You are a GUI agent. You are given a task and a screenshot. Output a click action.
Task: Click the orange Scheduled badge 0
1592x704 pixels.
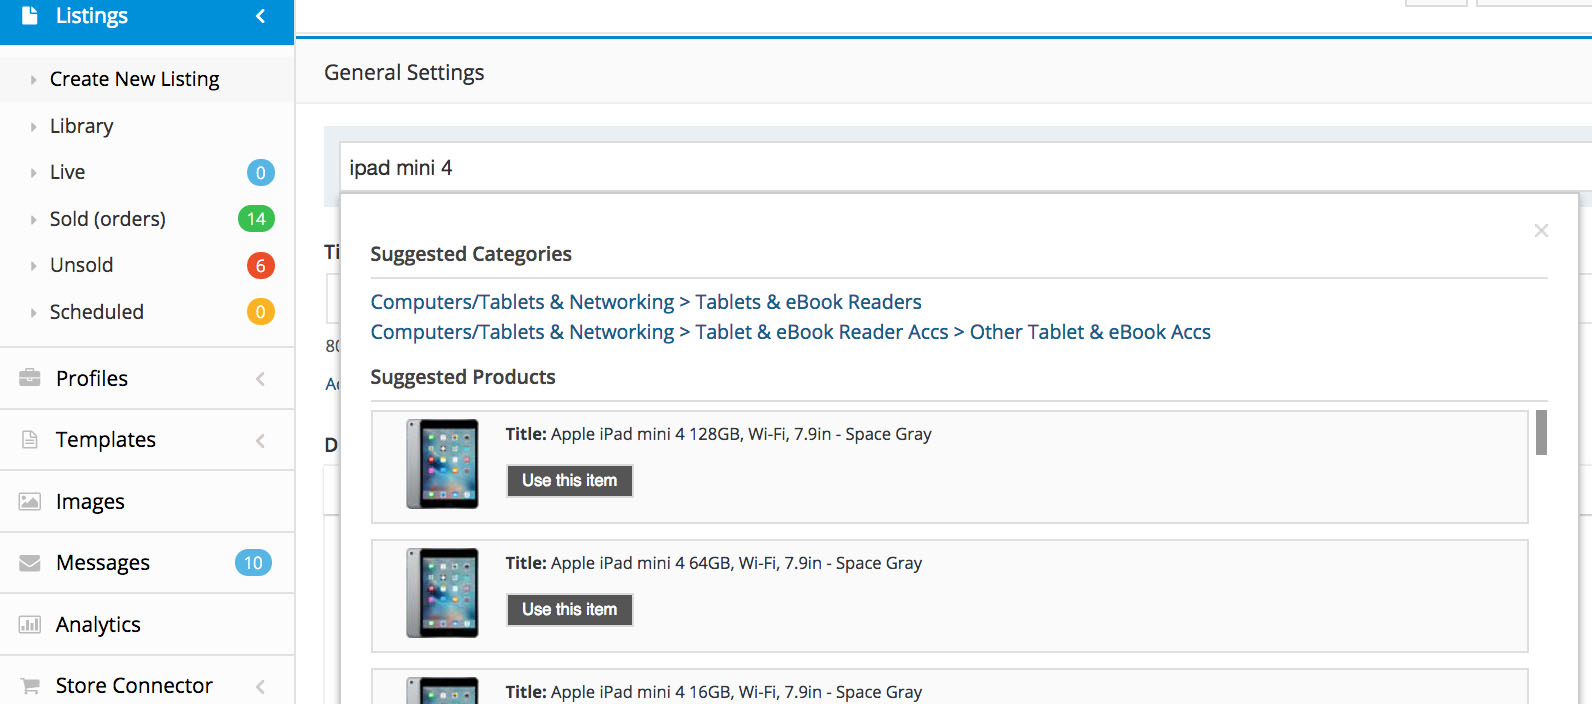[x=260, y=312]
